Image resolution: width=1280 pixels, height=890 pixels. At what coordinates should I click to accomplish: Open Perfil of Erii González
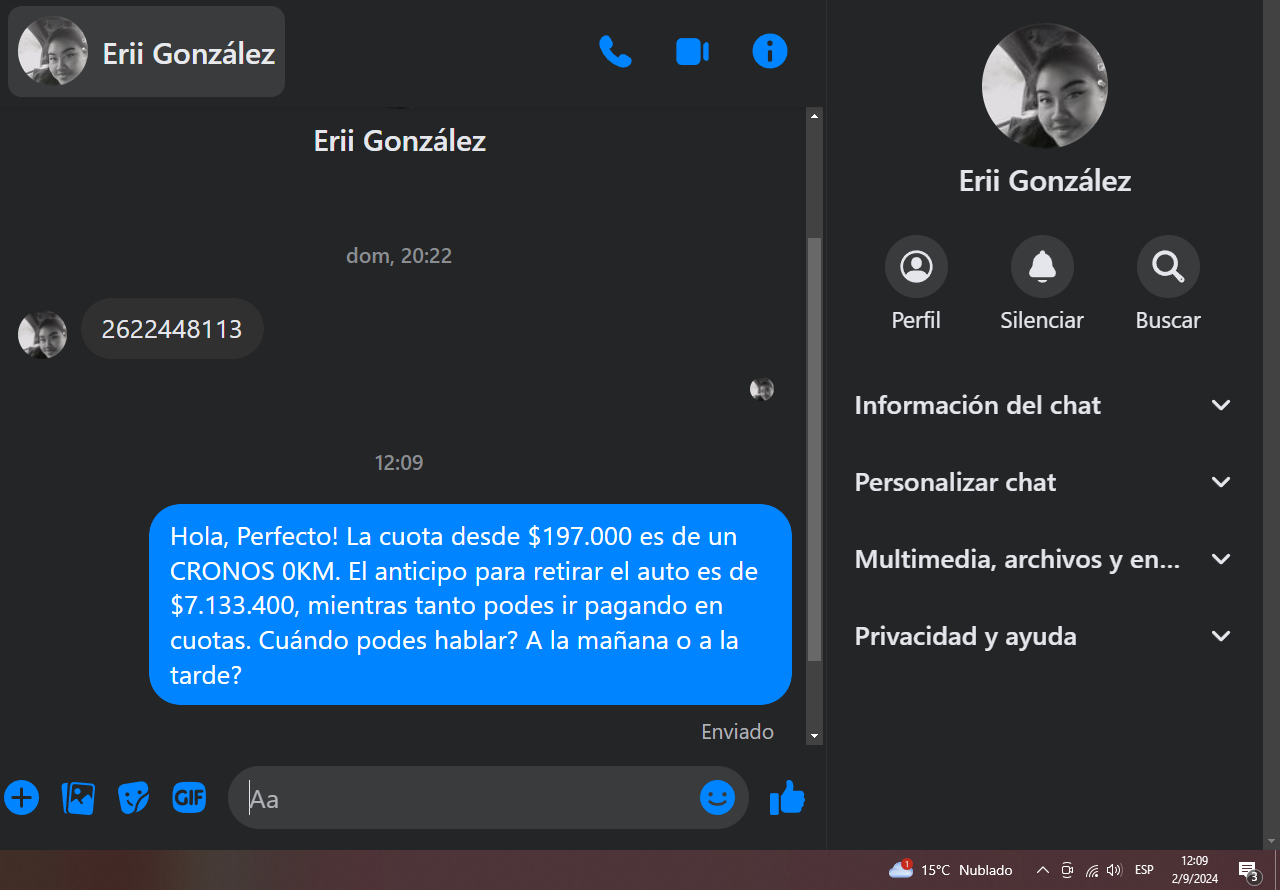click(x=916, y=266)
